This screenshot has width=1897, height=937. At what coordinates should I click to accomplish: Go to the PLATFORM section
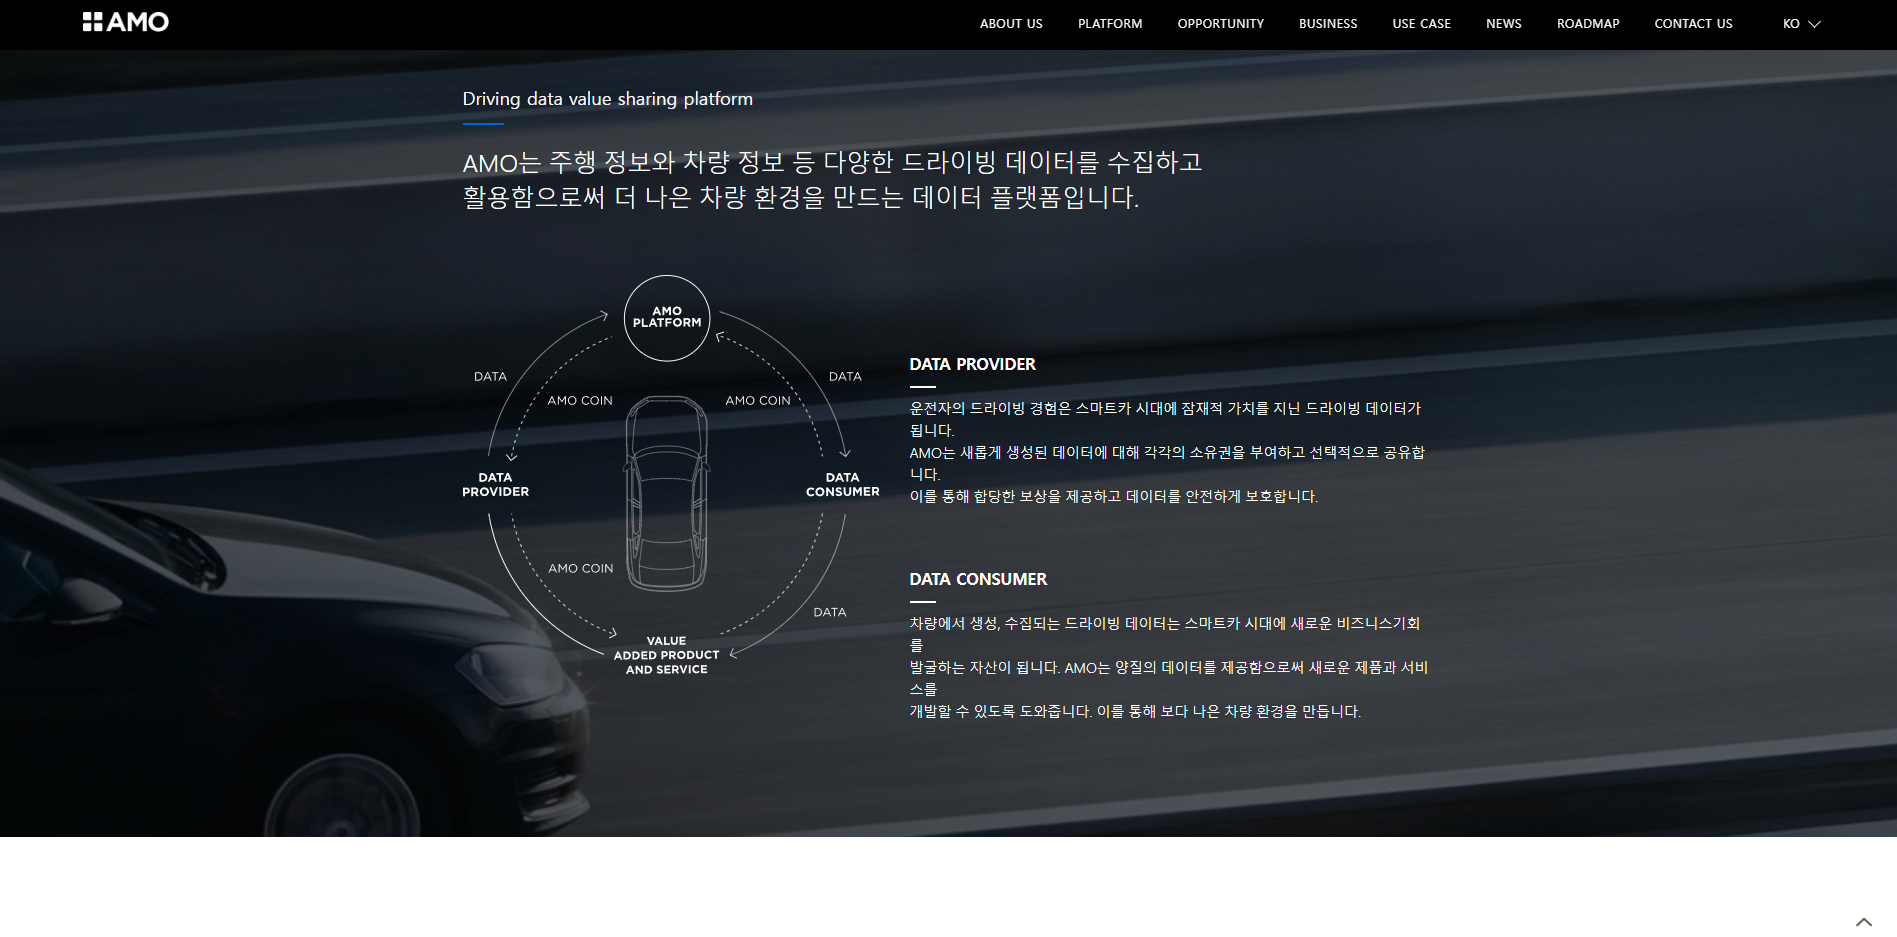tap(1109, 24)
